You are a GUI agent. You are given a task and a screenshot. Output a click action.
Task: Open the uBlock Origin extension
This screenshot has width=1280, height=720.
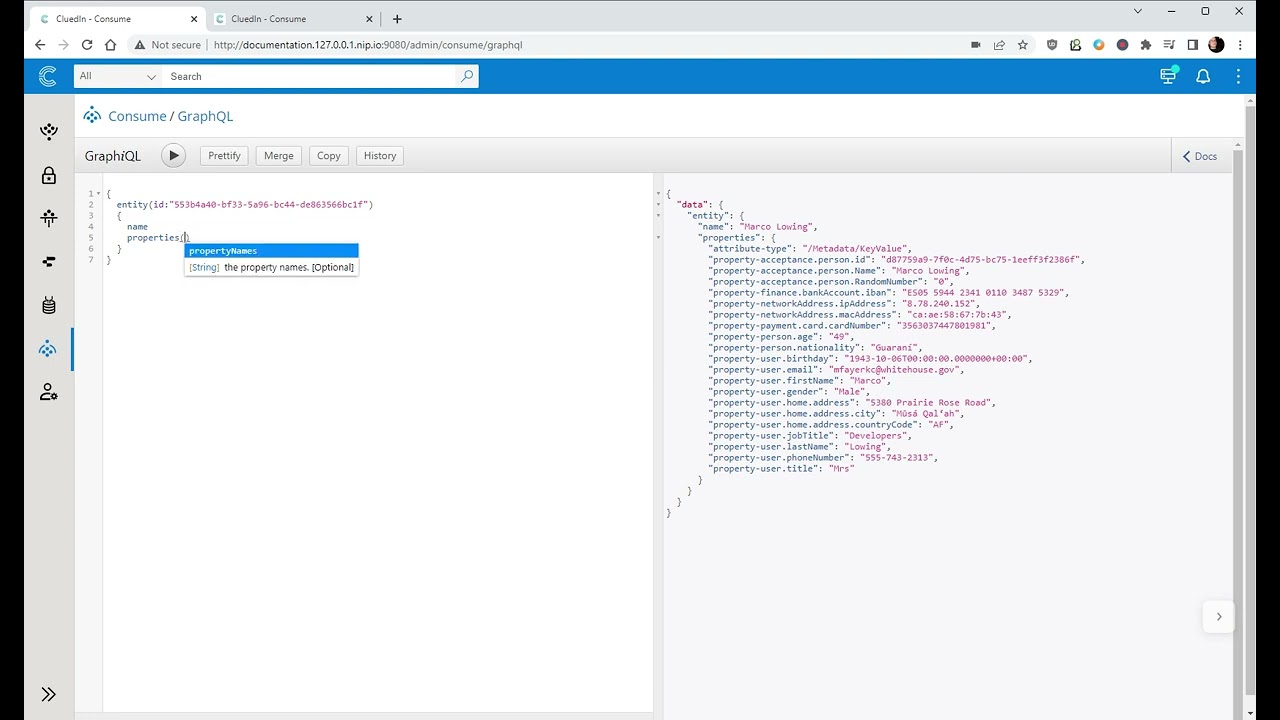[x=1052, y=45]
